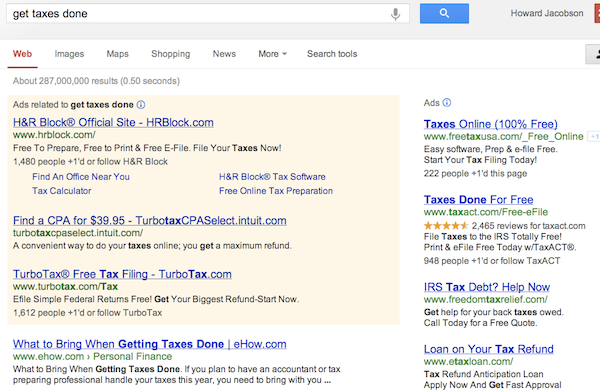The height and width of the screenshot is (392, 600).
Task: Focus the search box containing 'get taxes done'
Action: [x=208, y=14]
